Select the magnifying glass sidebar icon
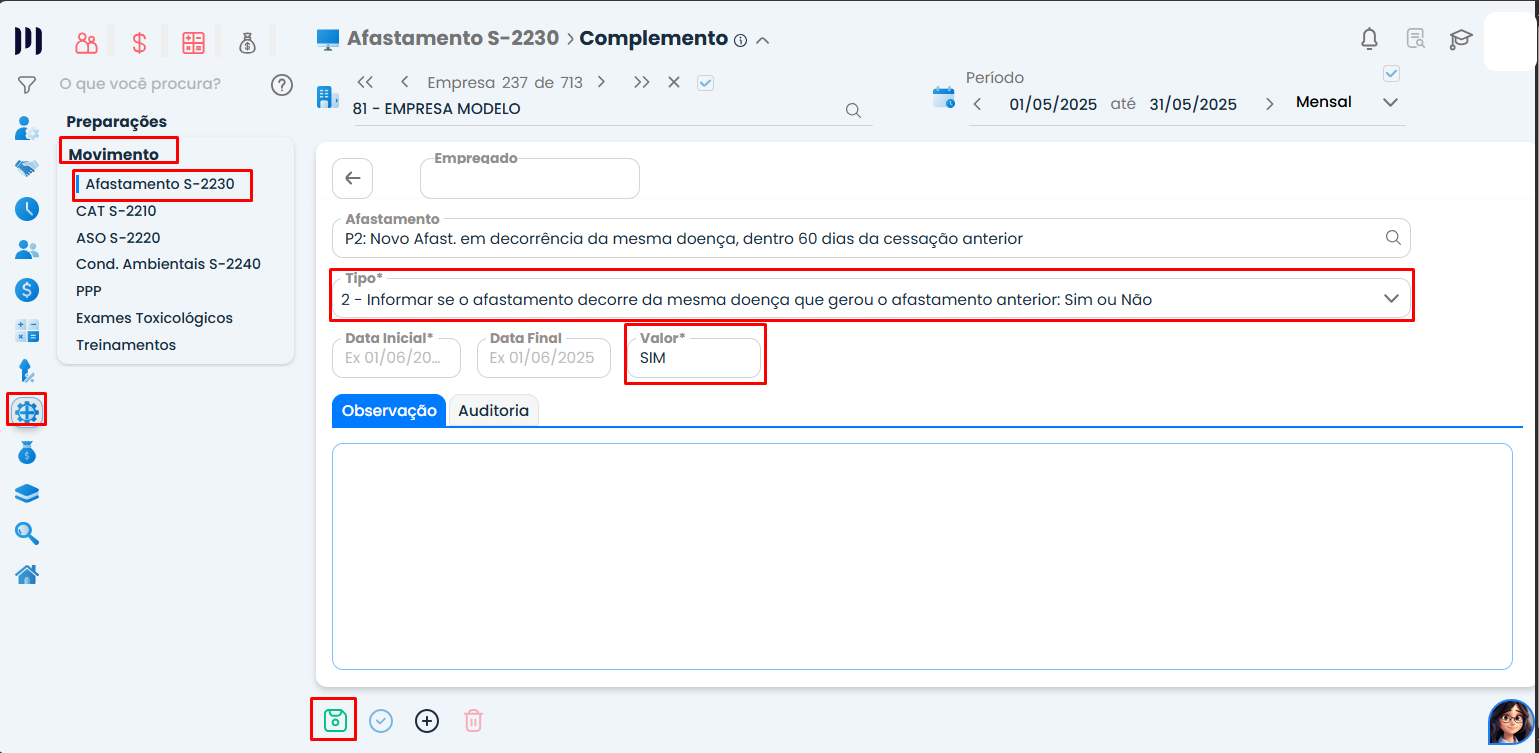 pos(27,533)
